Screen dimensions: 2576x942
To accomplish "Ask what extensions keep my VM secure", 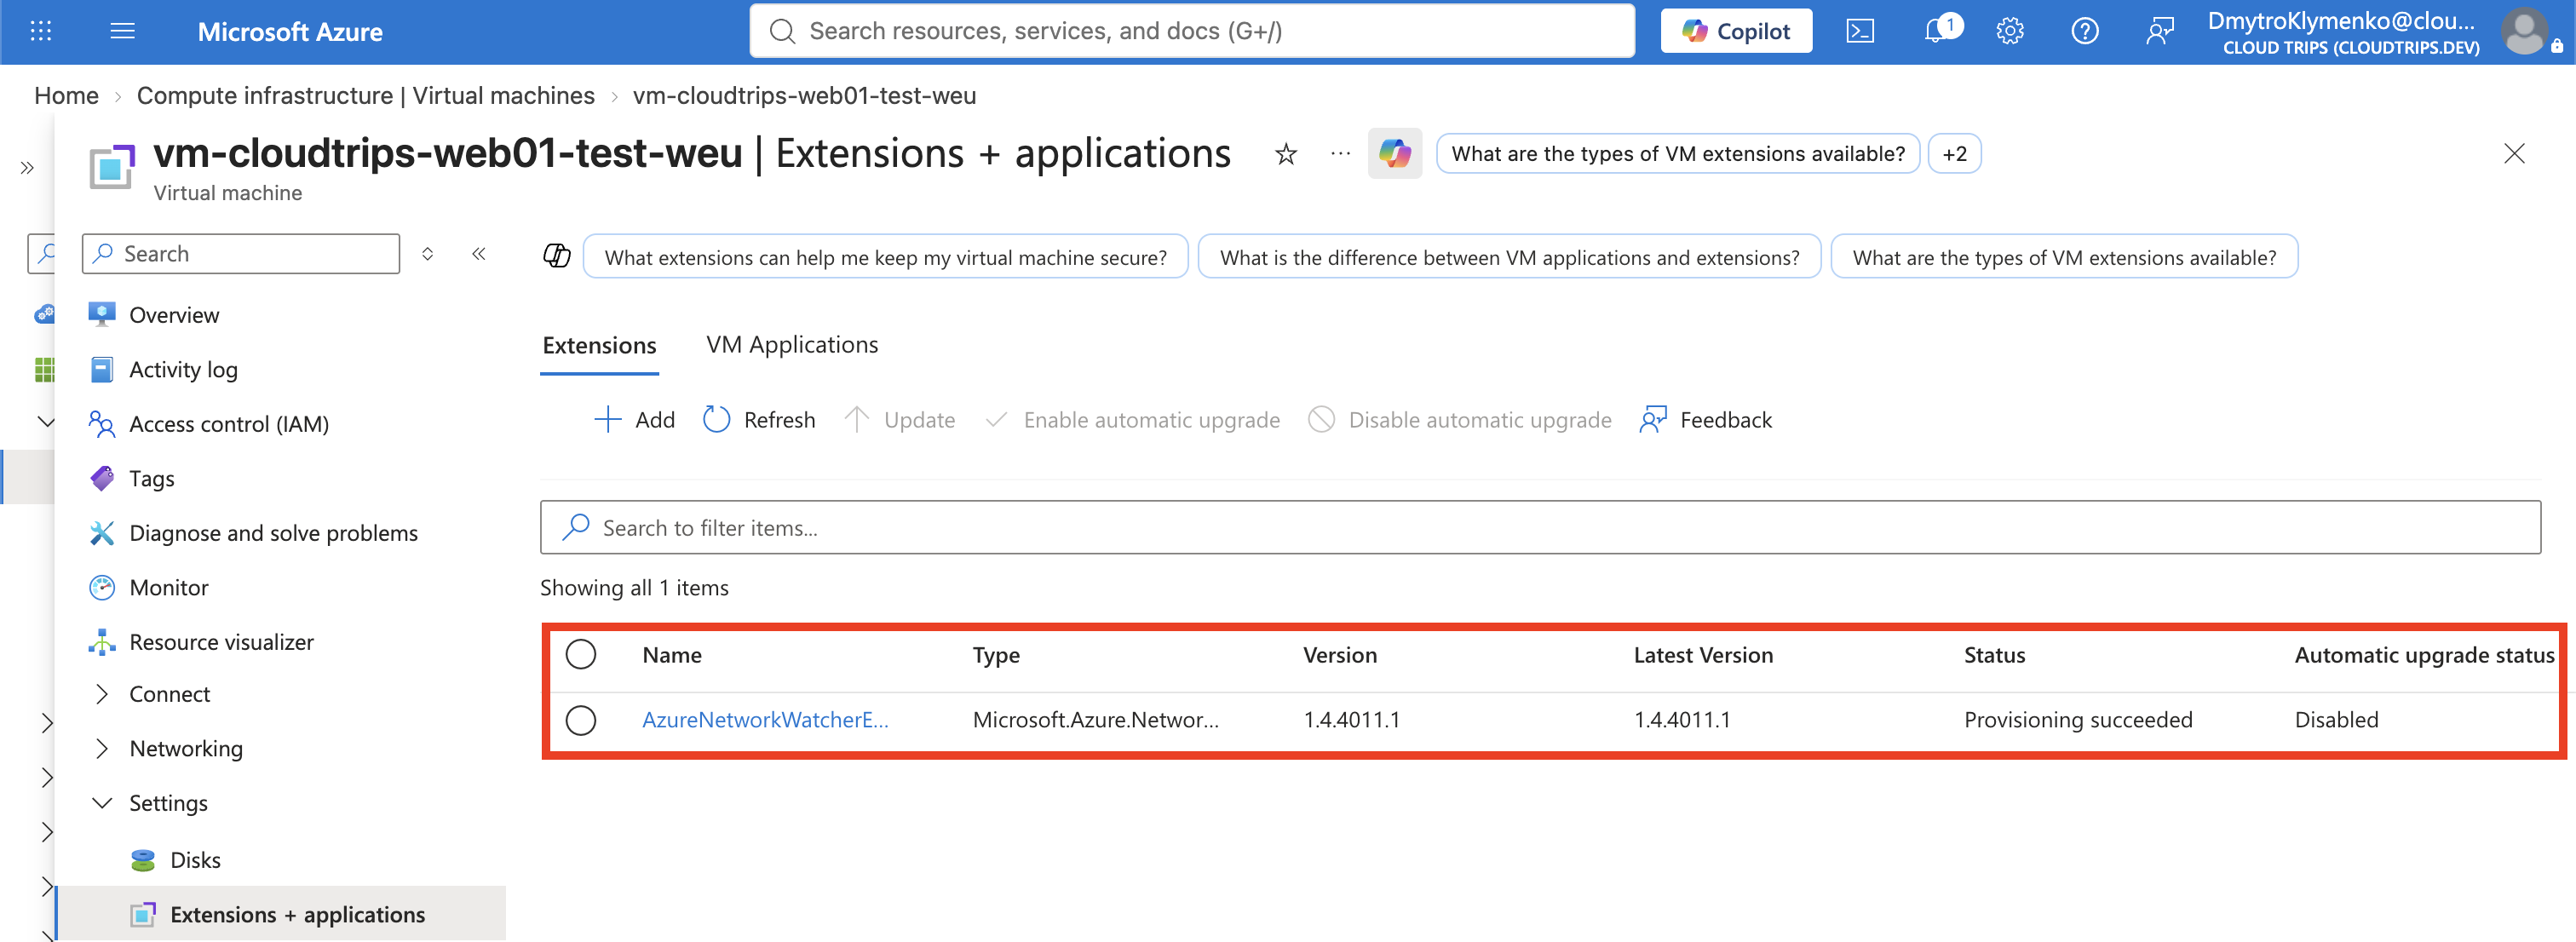I will (885, 257).
